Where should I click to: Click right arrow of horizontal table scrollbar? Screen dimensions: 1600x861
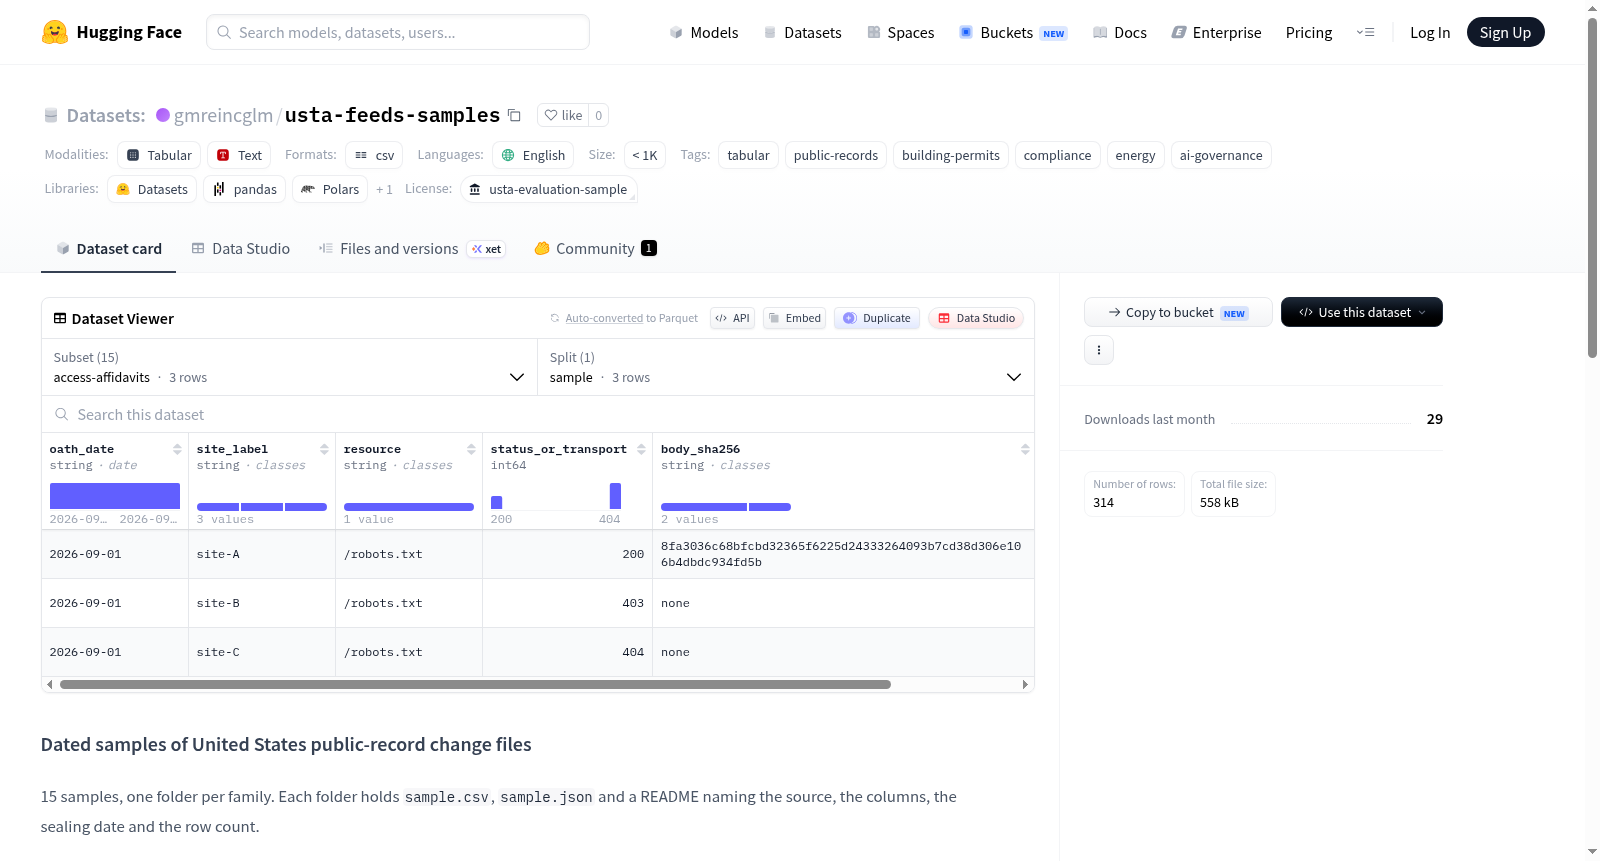1025,685
